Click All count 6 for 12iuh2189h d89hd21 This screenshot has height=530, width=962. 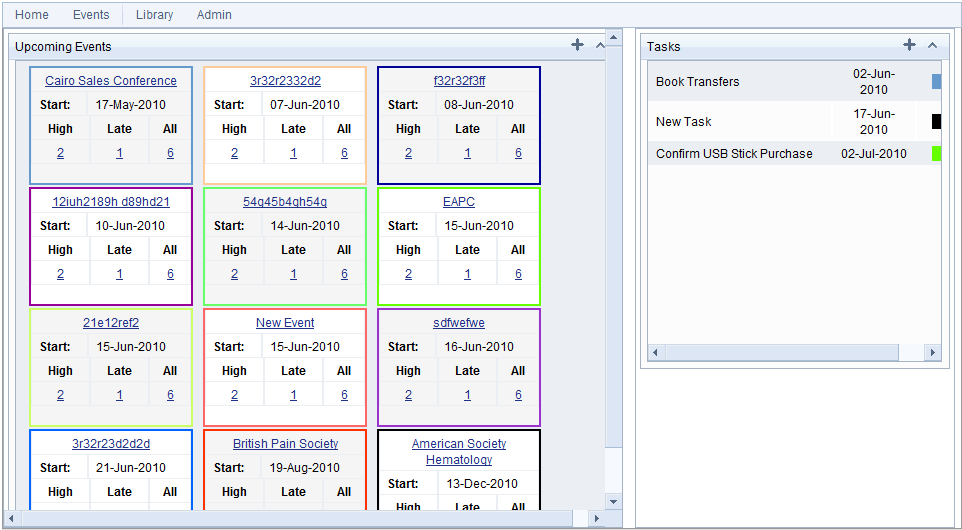170,274
